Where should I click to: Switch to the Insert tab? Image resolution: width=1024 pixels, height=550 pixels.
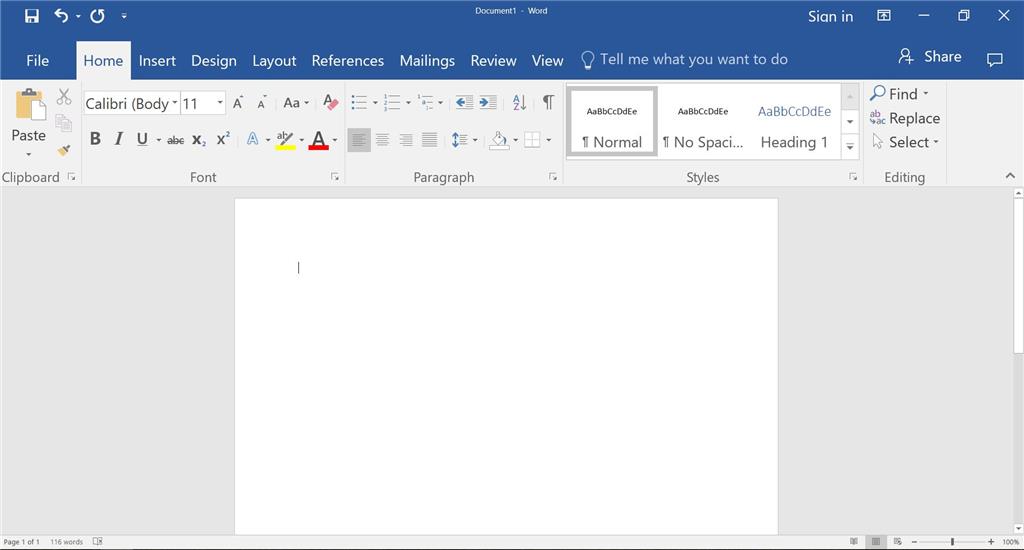coord(157,61)
